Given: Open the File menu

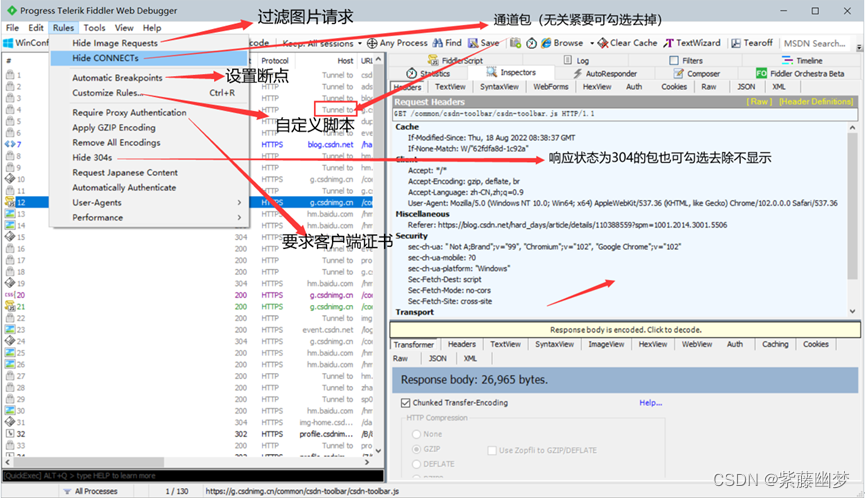Looking at the screenshot, I should [x=12, y=28].
